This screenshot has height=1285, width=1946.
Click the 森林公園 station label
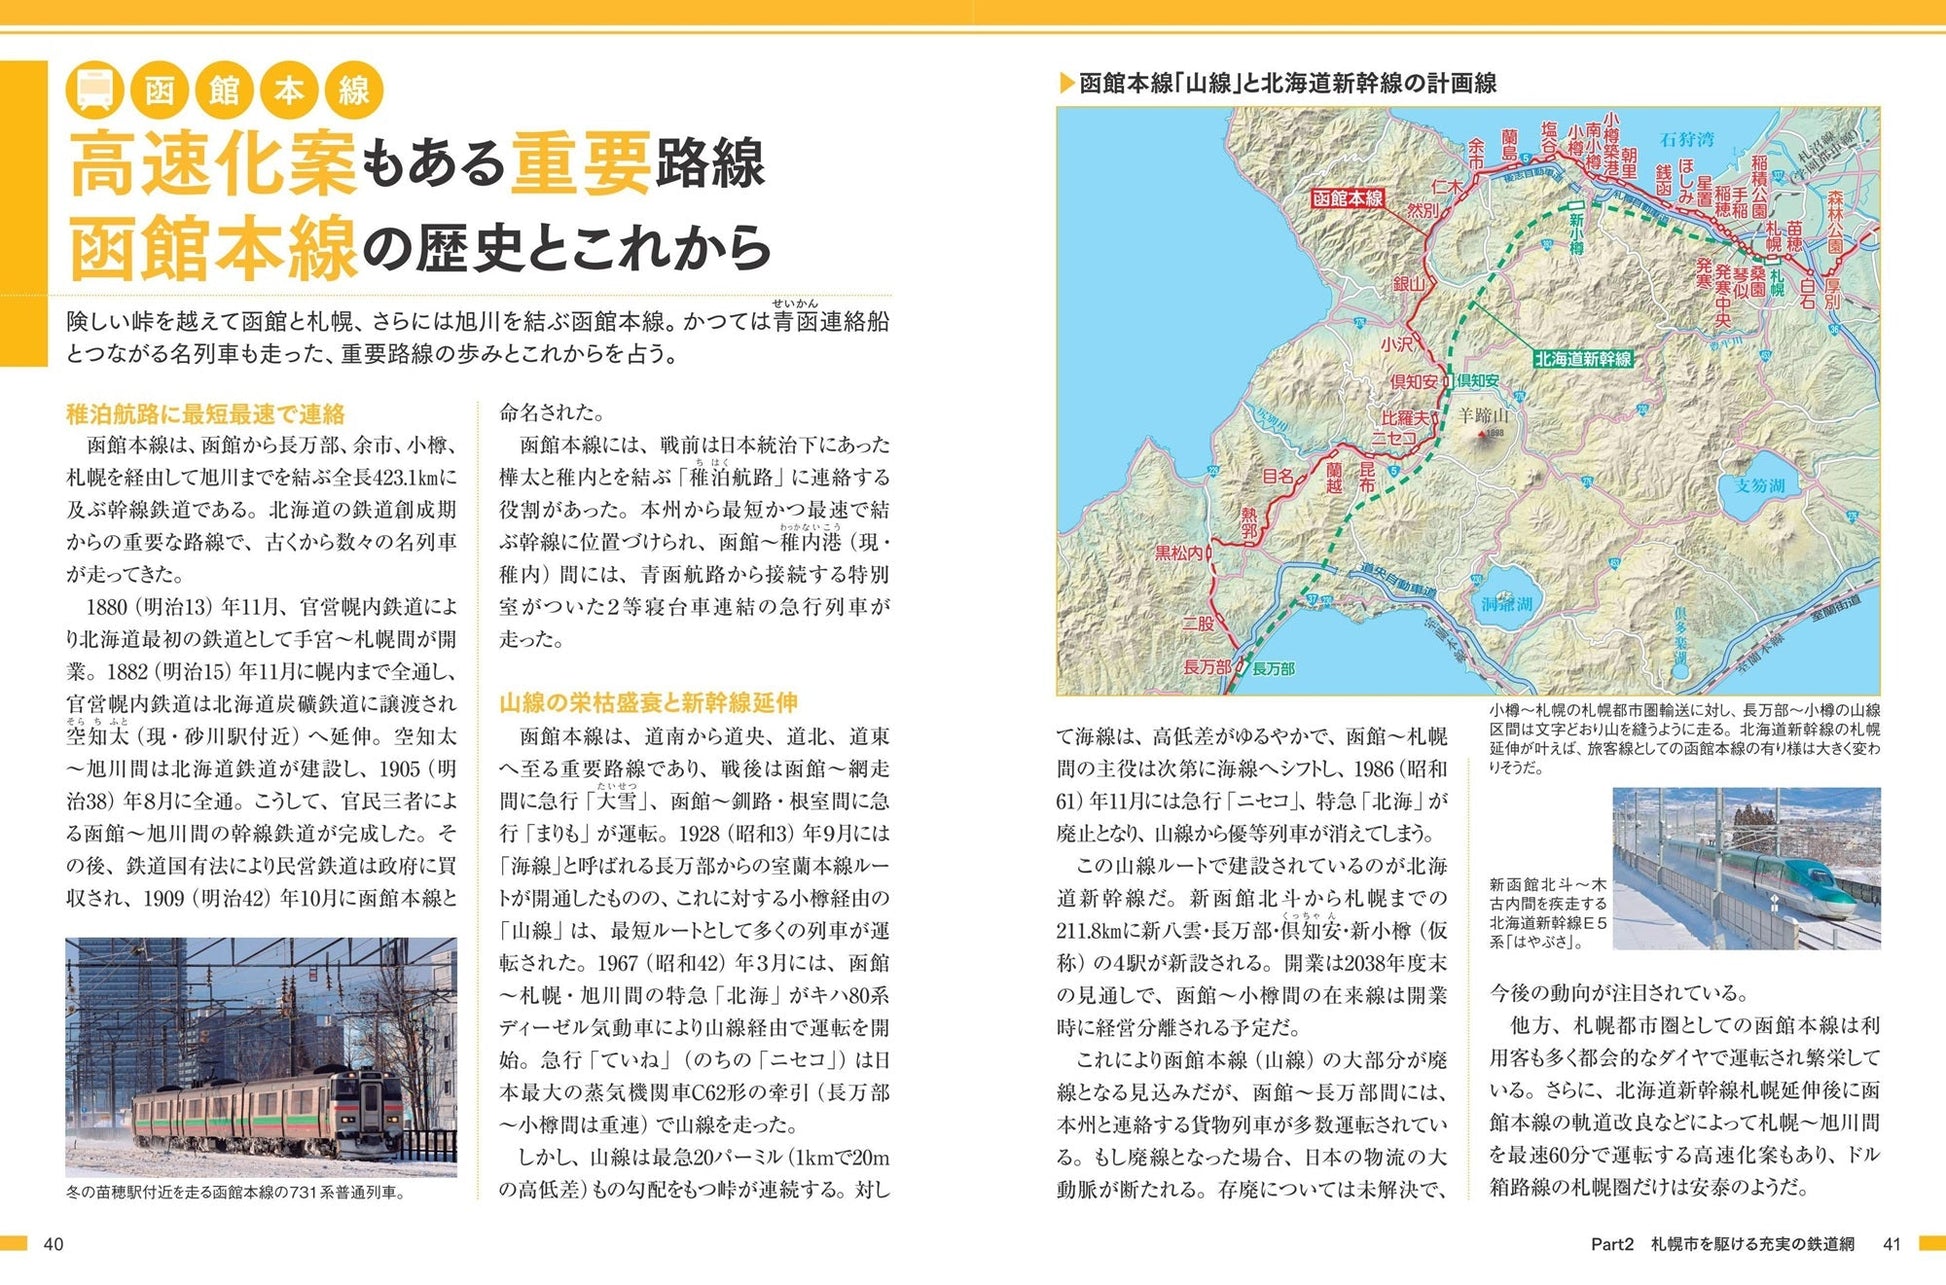tap(1835, 220)
